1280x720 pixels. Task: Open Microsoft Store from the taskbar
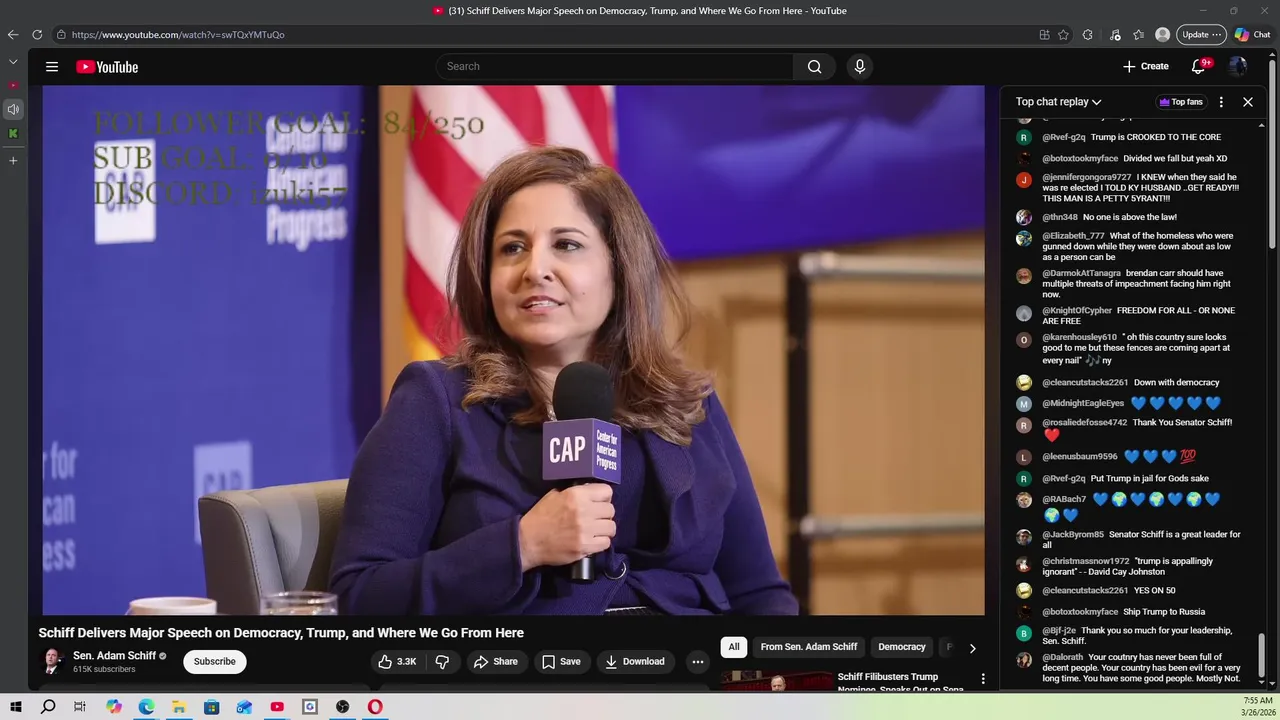tap(212, 707)
